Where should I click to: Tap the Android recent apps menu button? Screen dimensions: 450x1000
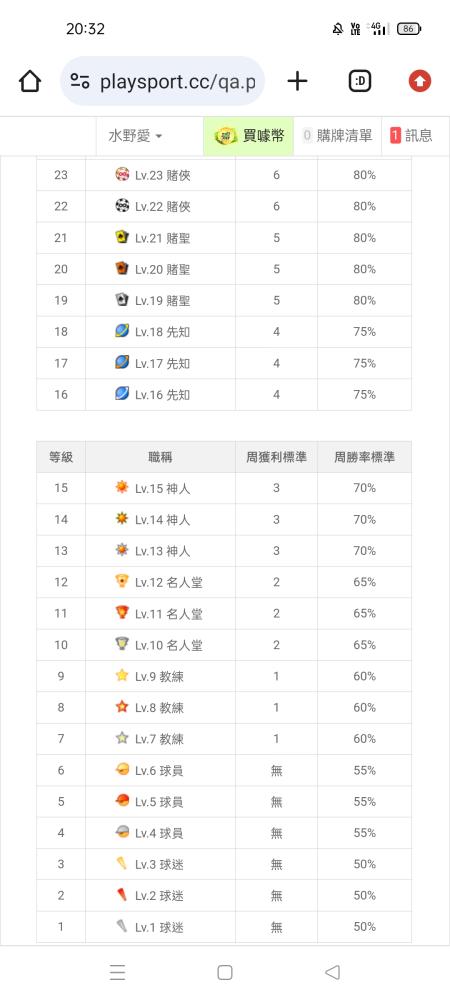pyautogui.click(x=117, y=972)
